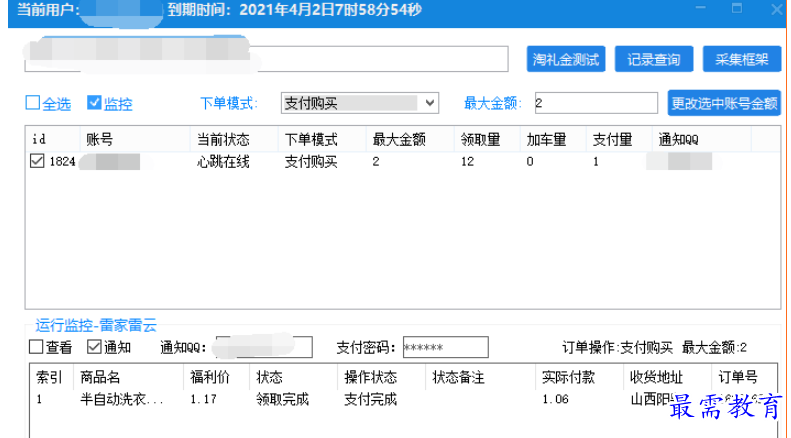Click the 福利价 column header
This screenshot has height=438, width=791.
[216, 377]
